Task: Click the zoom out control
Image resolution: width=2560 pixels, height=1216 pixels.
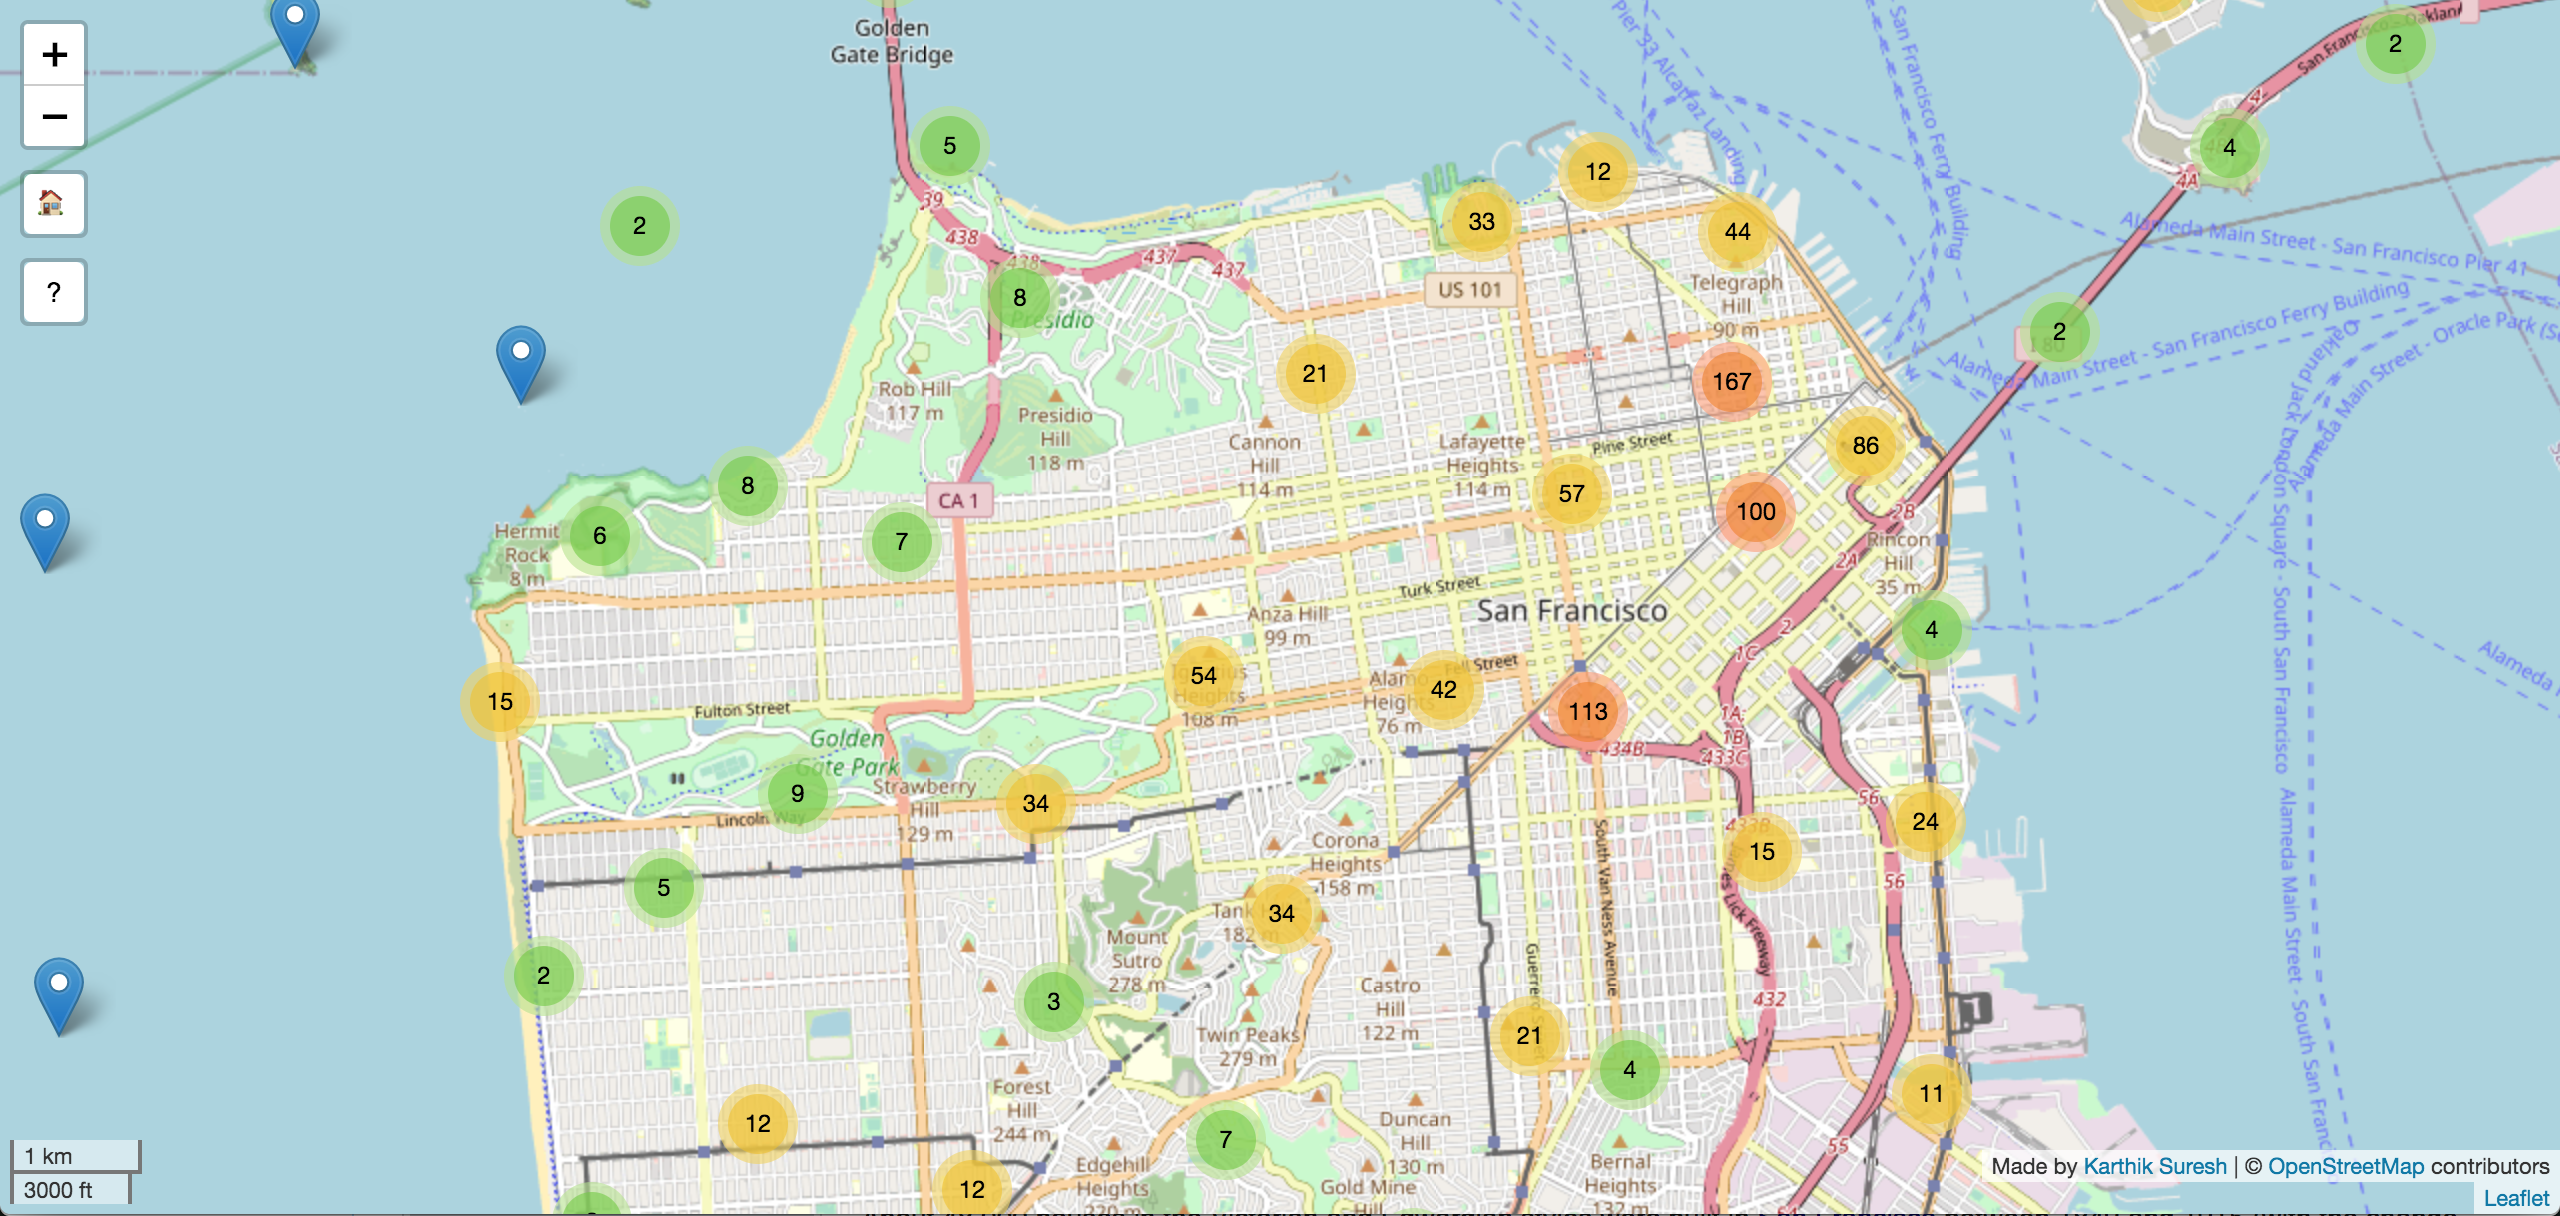Action: (53, 117)
